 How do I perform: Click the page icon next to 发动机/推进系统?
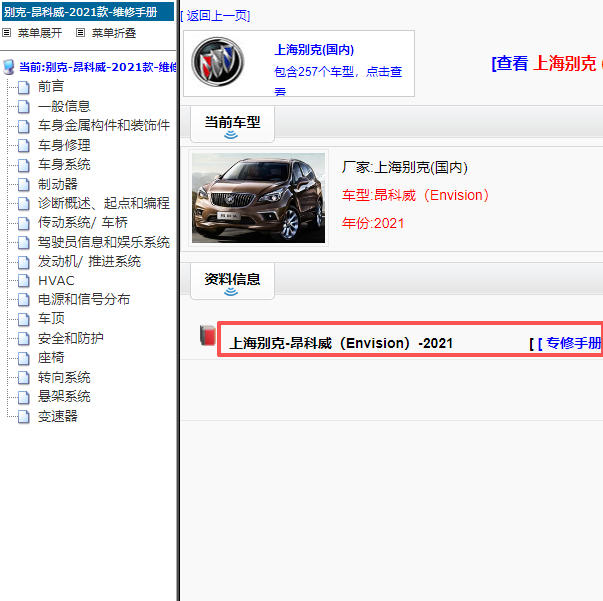coord(23,262)
